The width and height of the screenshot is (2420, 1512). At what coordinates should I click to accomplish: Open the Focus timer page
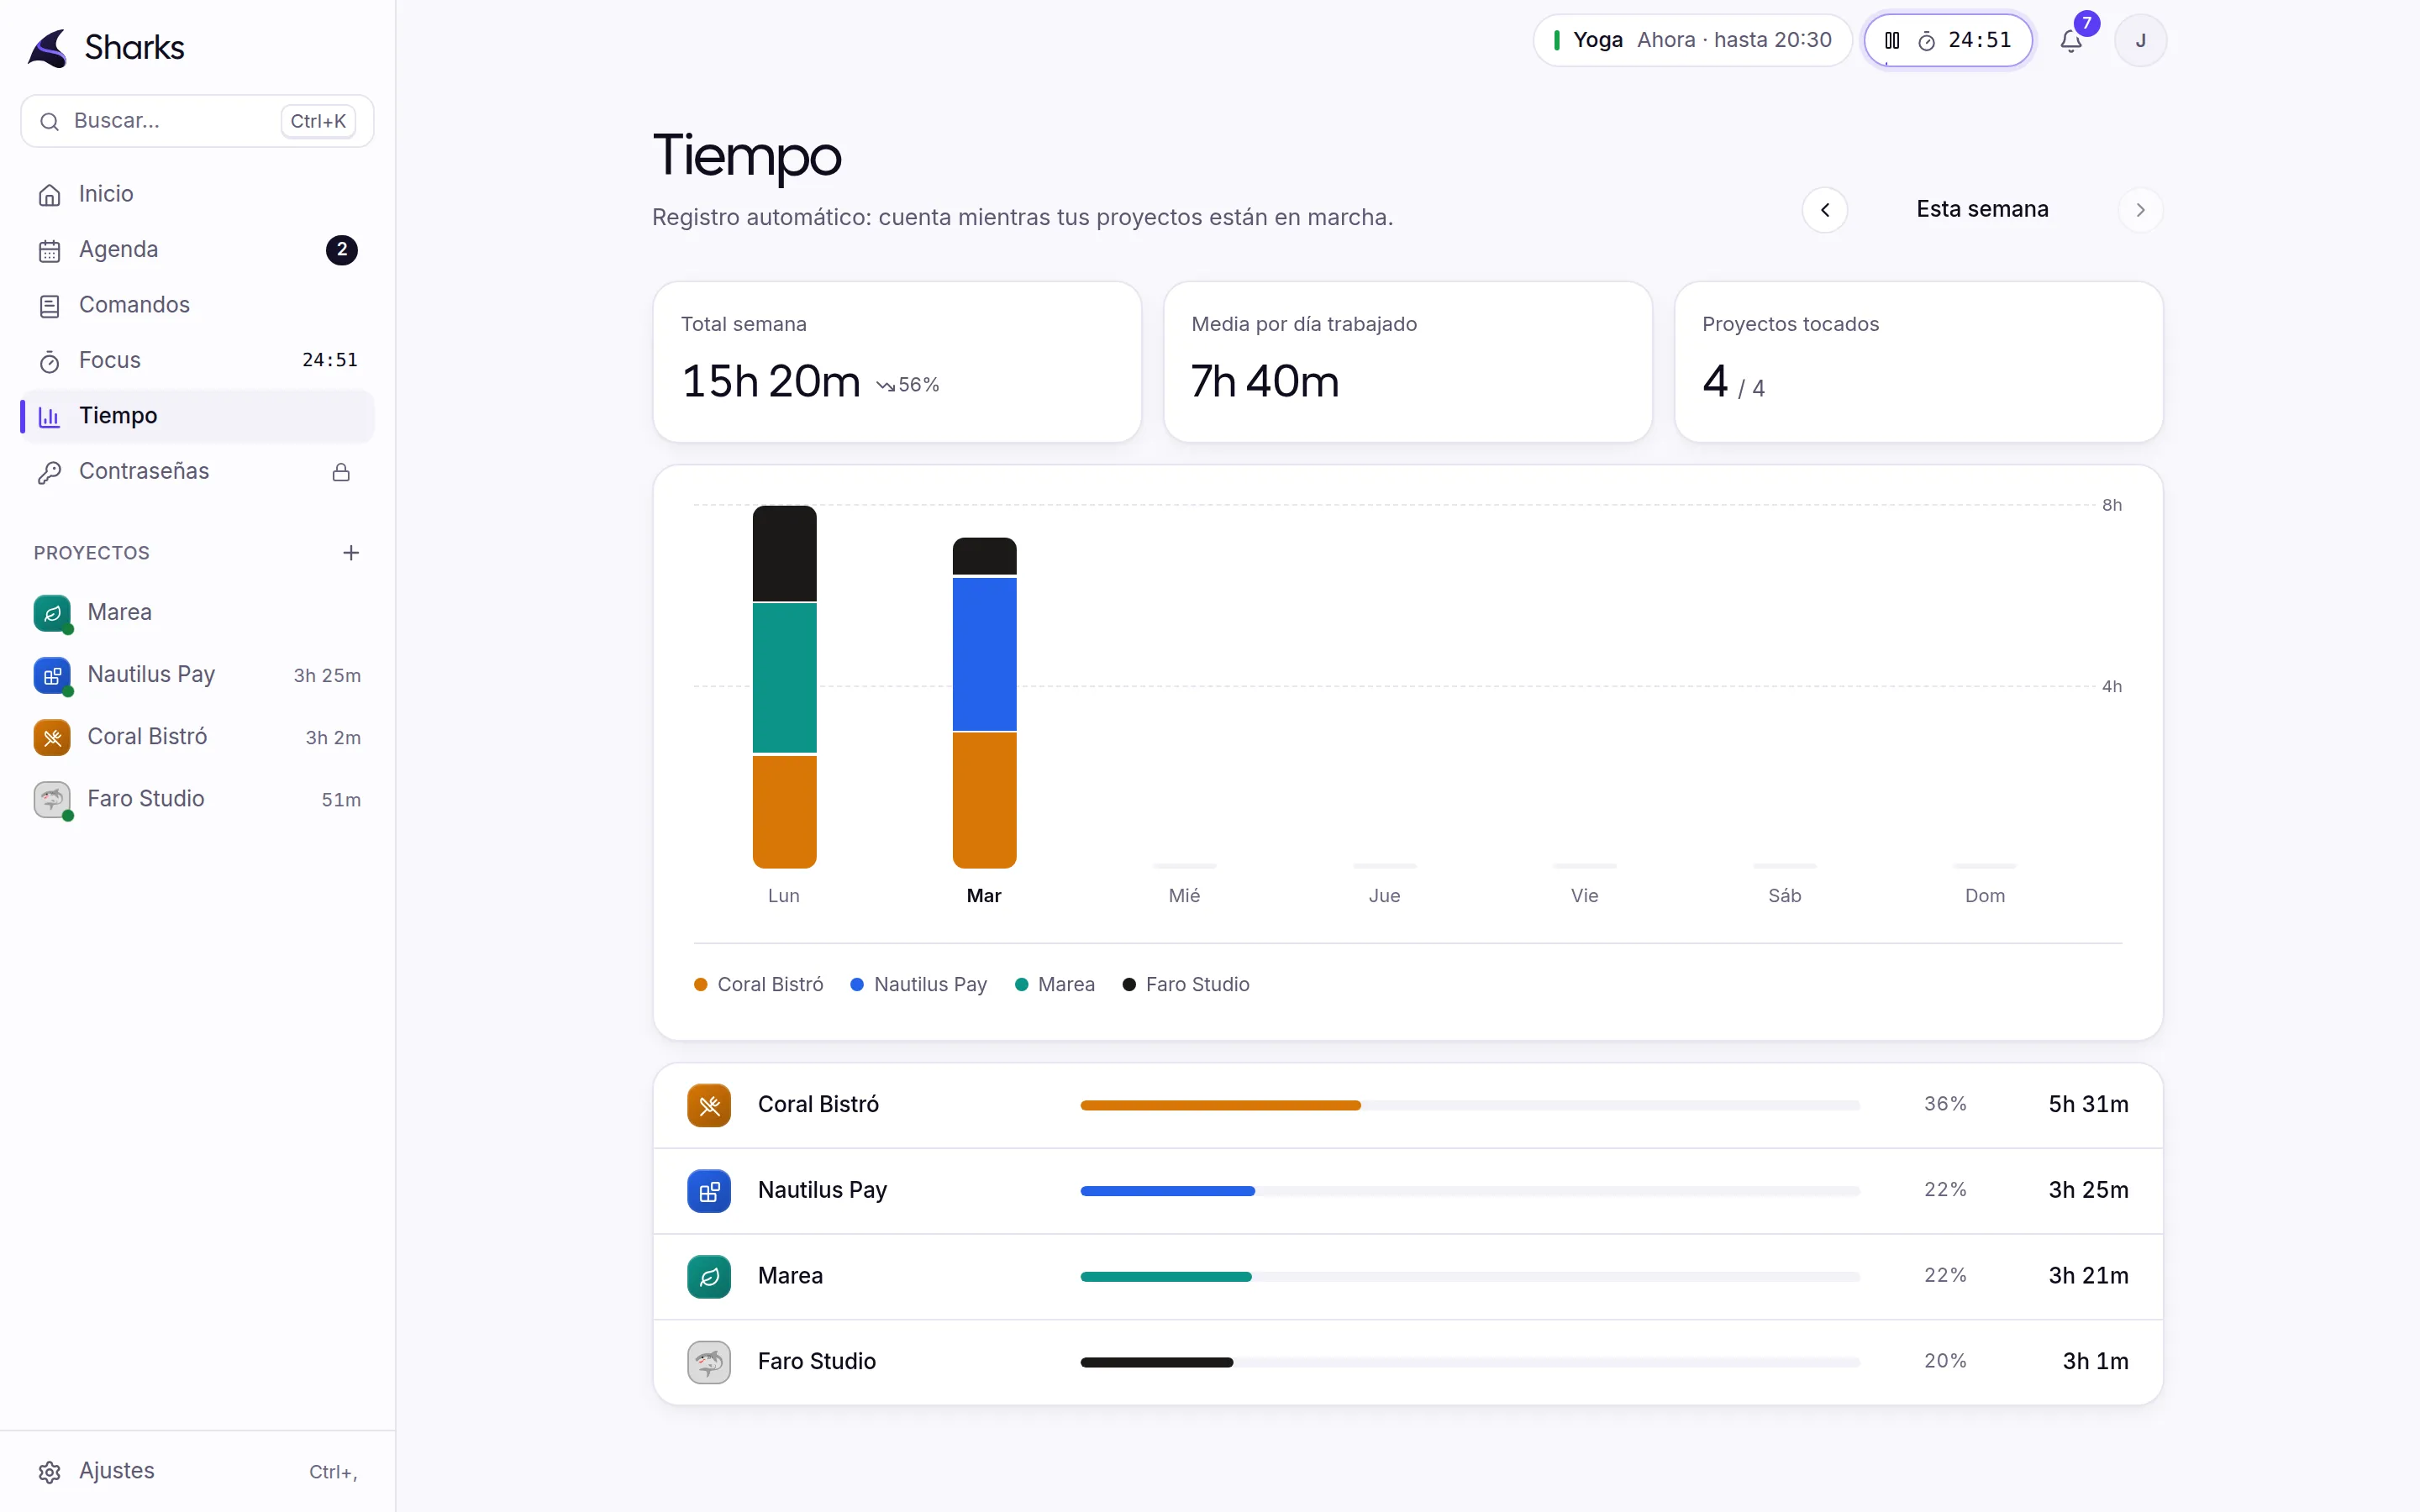(x=197, y=361)
